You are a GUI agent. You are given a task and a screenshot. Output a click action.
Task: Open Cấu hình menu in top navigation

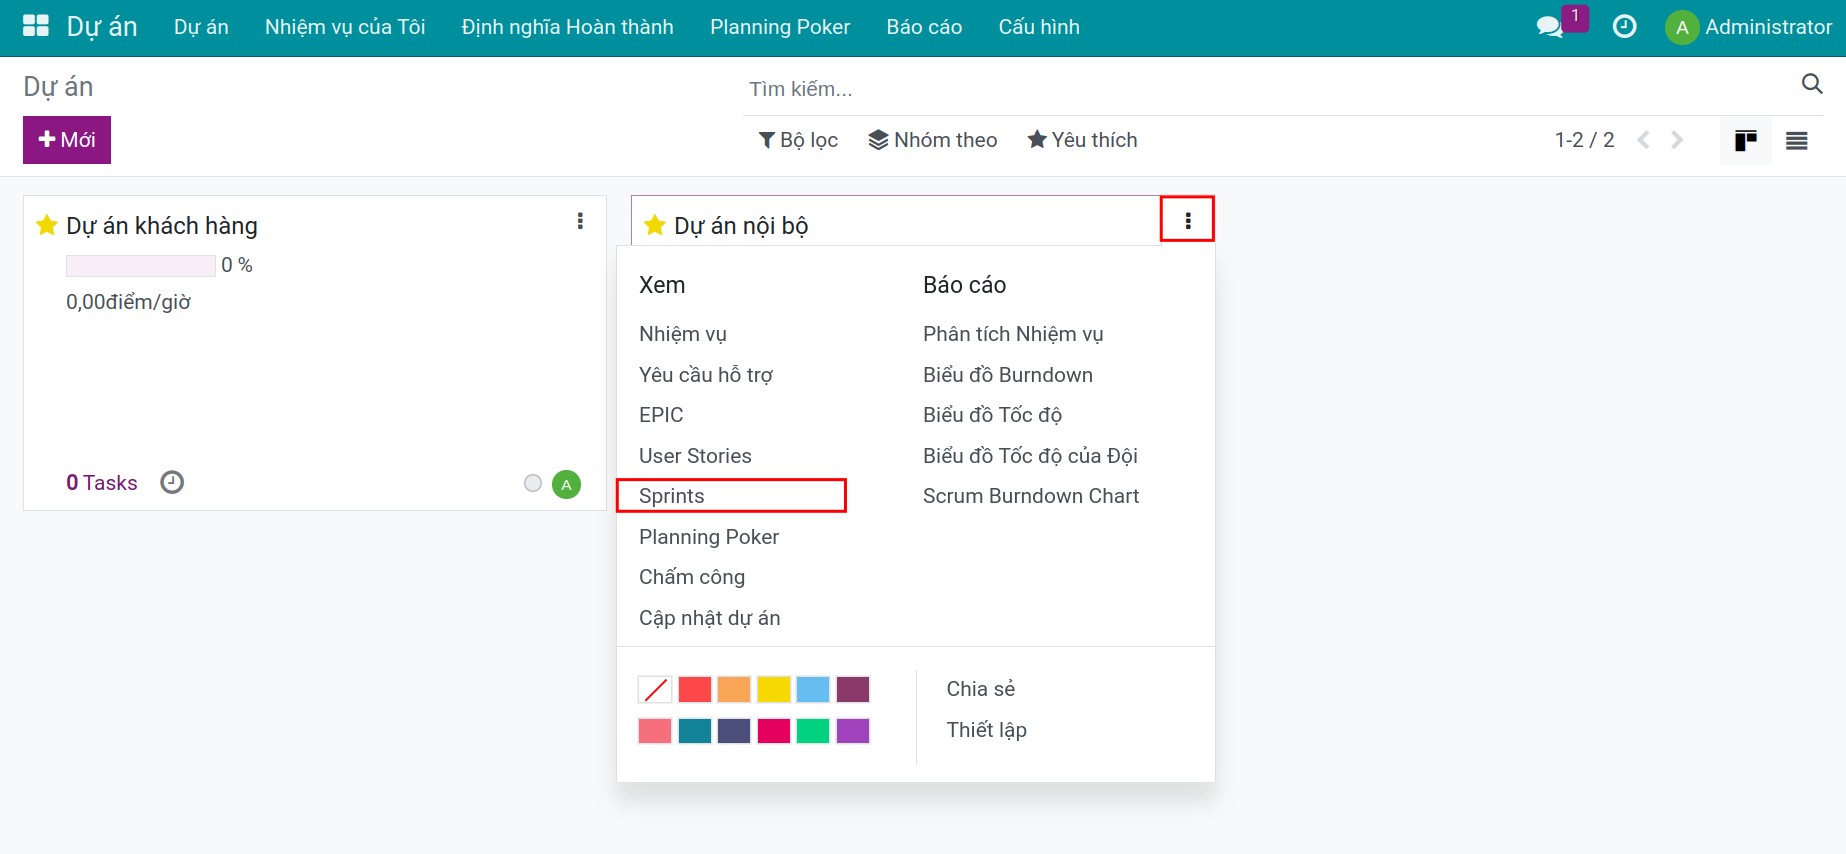coord(1039,27)
